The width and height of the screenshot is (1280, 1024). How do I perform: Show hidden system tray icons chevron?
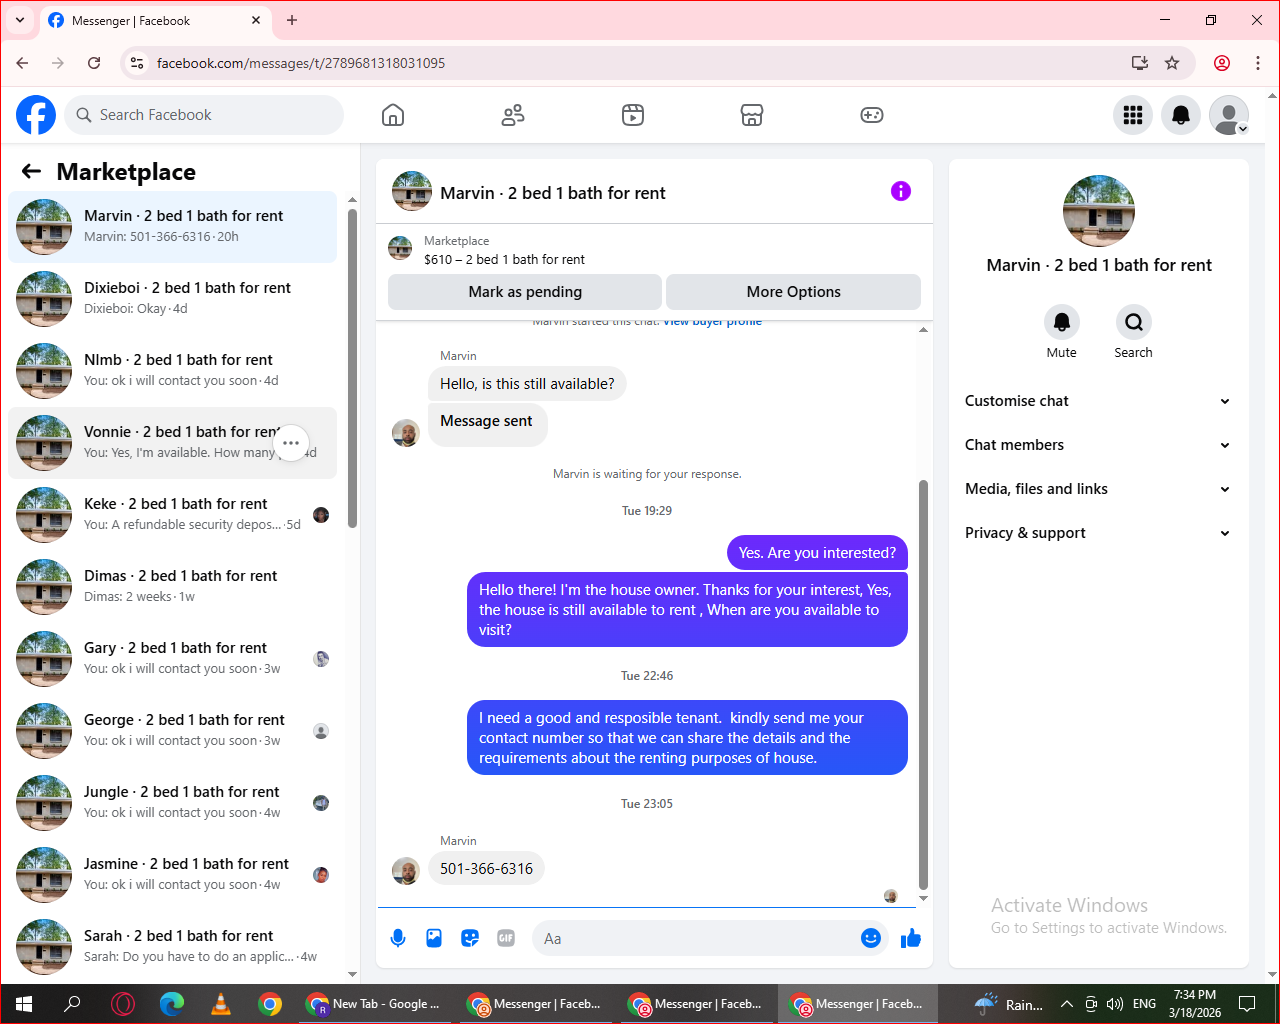tap(1066, 1004)
